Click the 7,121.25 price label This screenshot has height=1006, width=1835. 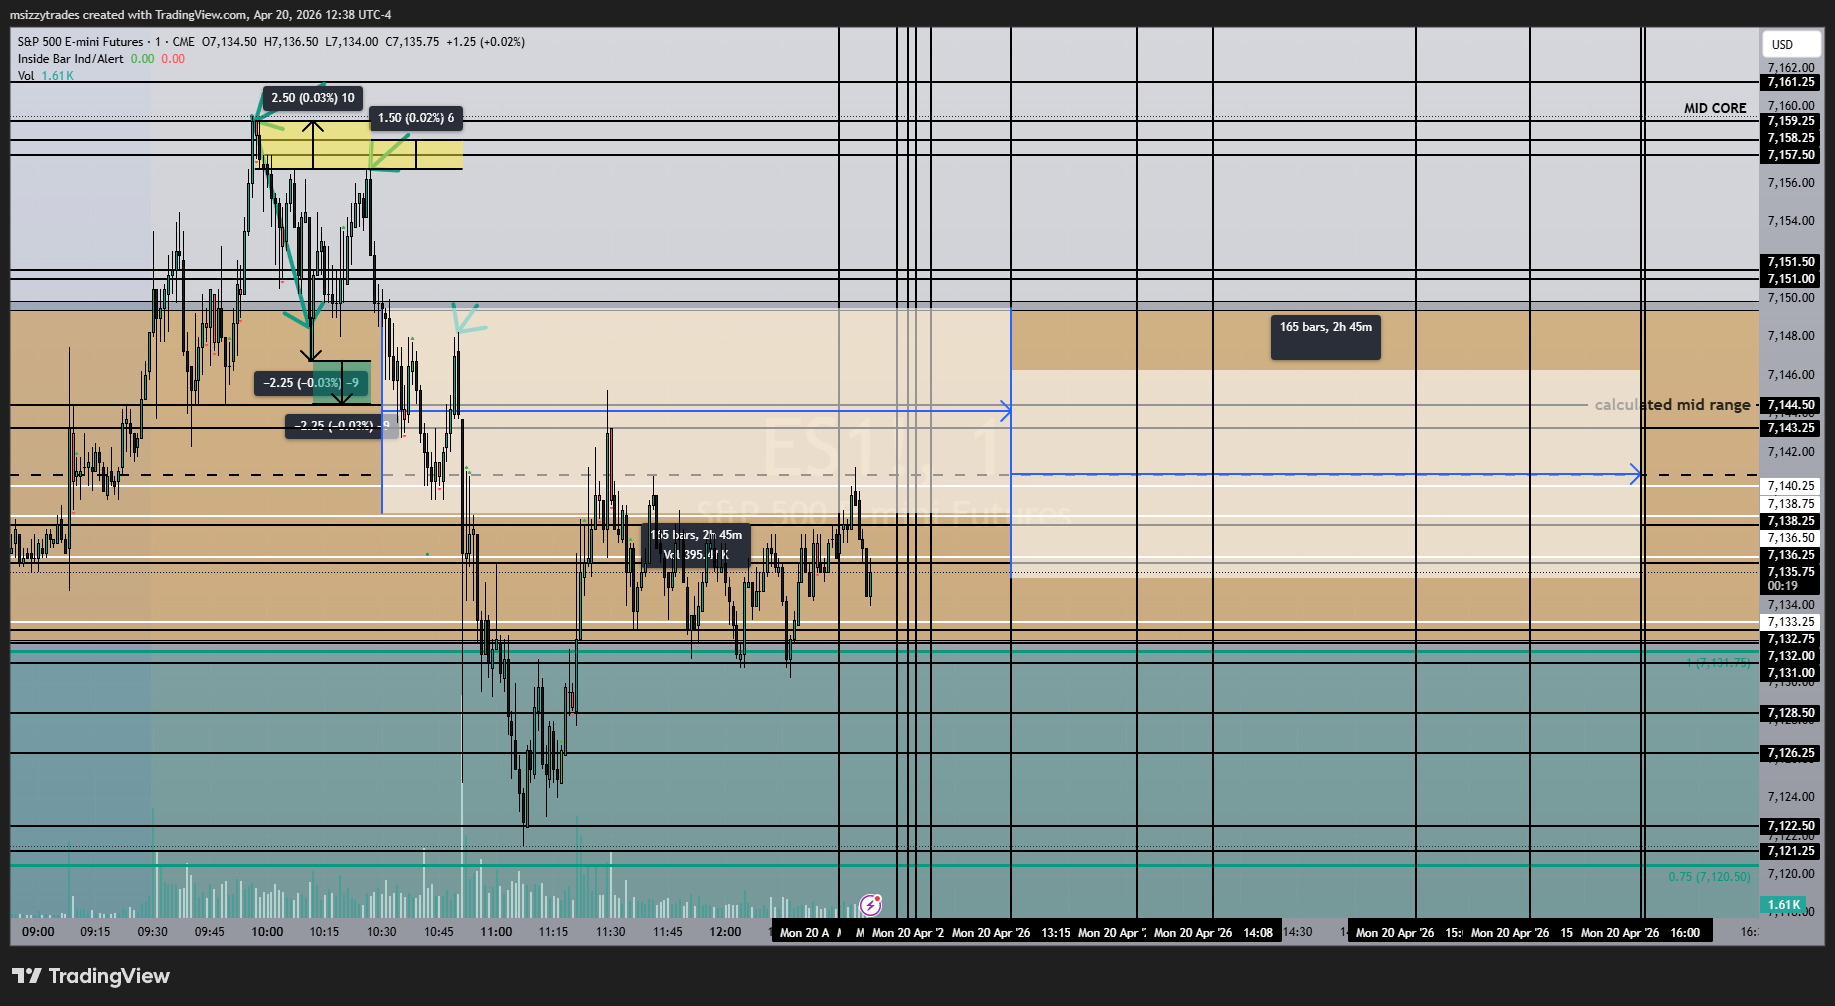pos(1791,851)
